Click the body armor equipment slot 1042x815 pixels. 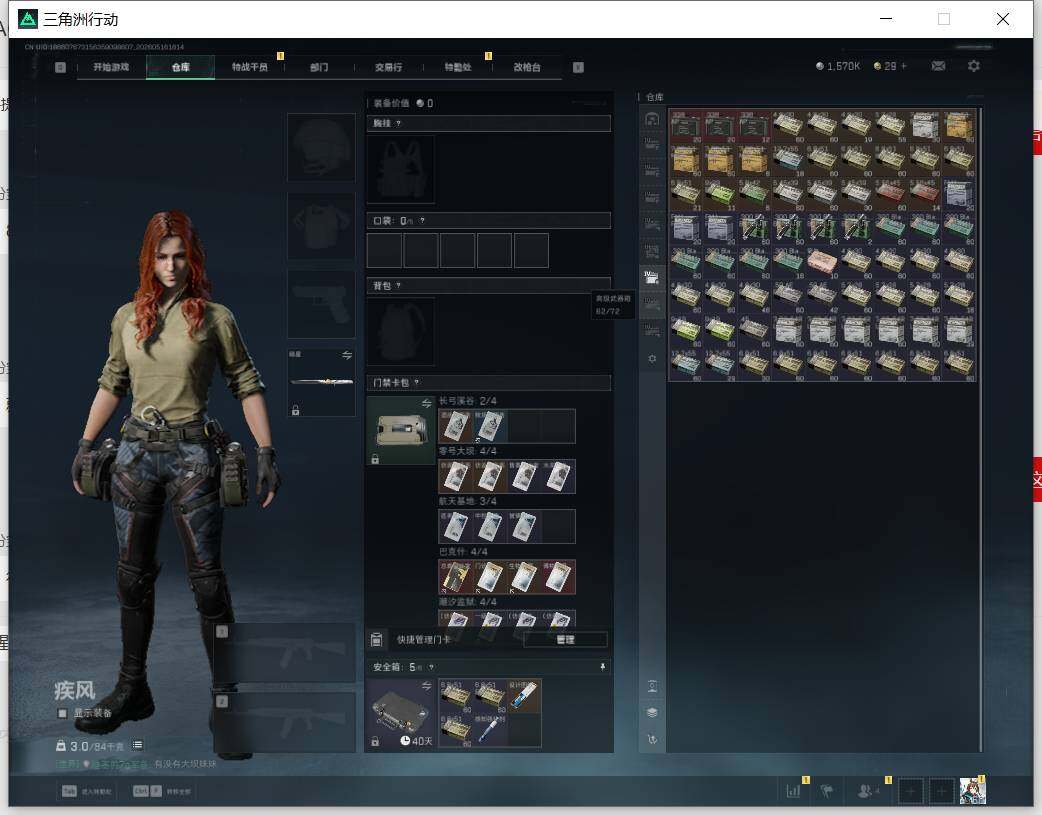tap(321, 226)
